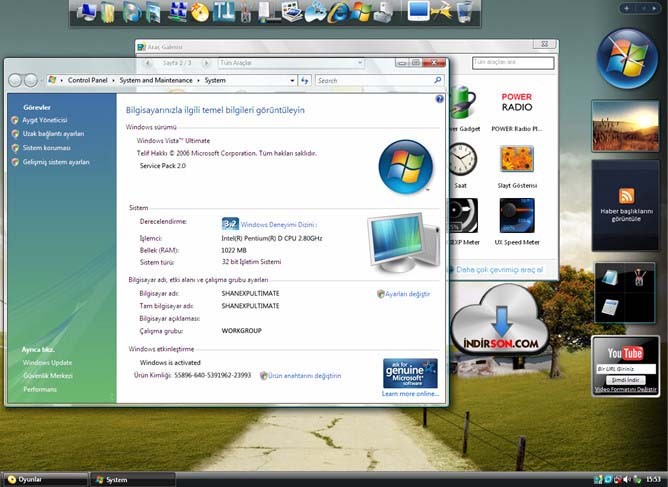This screenshot has height=487, width=668.
Task: Click Daha çok çevrimiçi araç al link
Action: (499, 270)
